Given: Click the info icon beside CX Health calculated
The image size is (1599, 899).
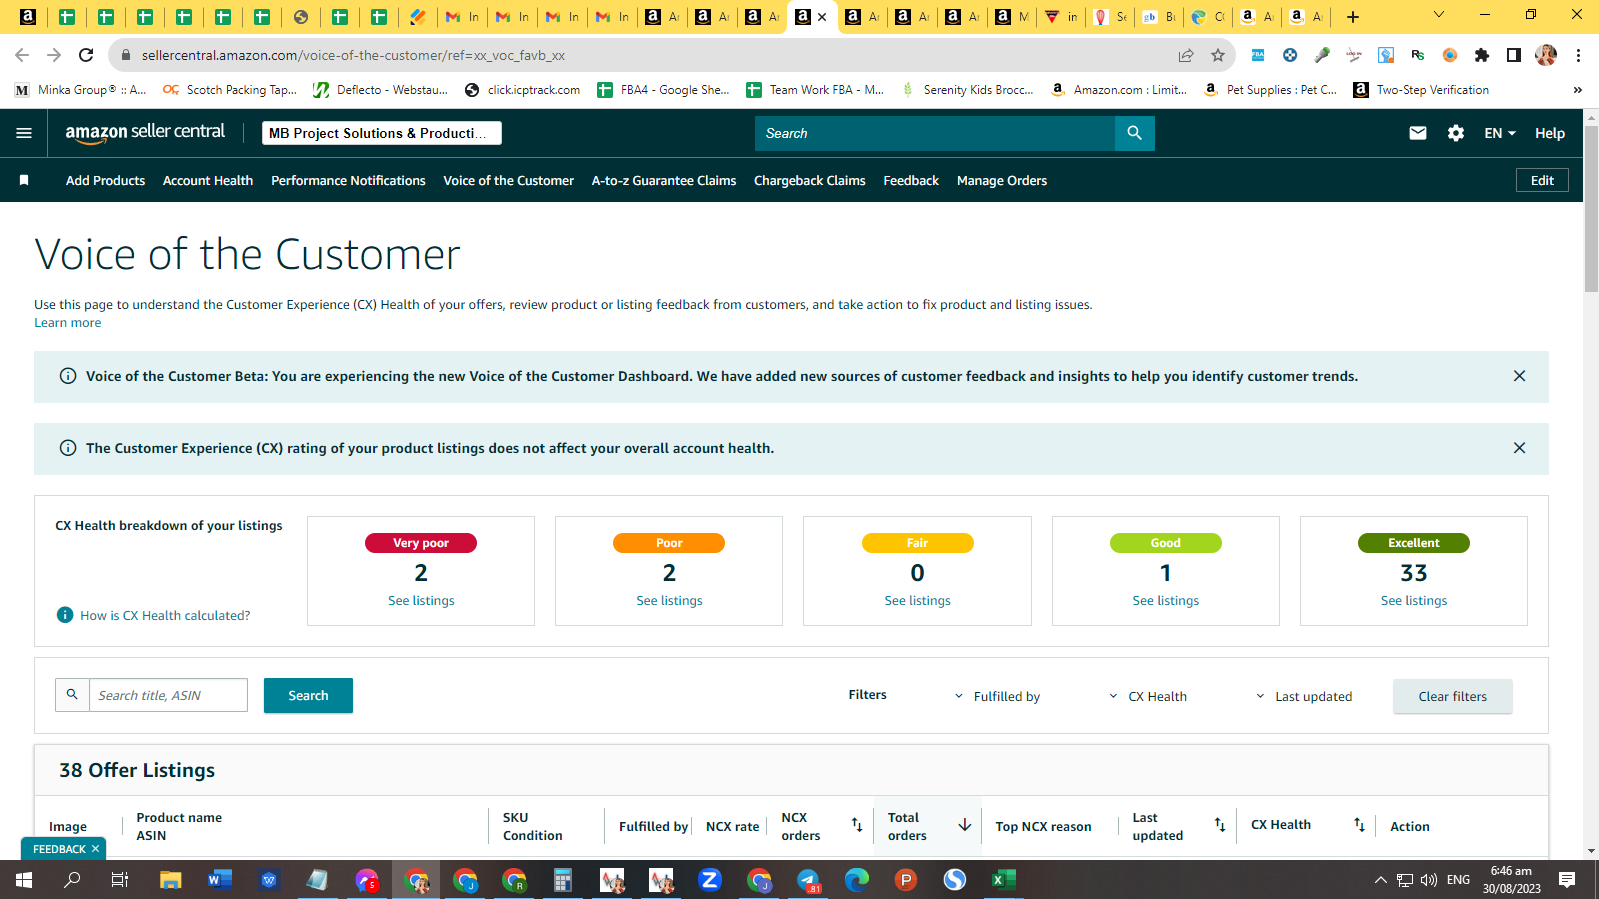Looking at the screenshot, I should coord(65,615).
